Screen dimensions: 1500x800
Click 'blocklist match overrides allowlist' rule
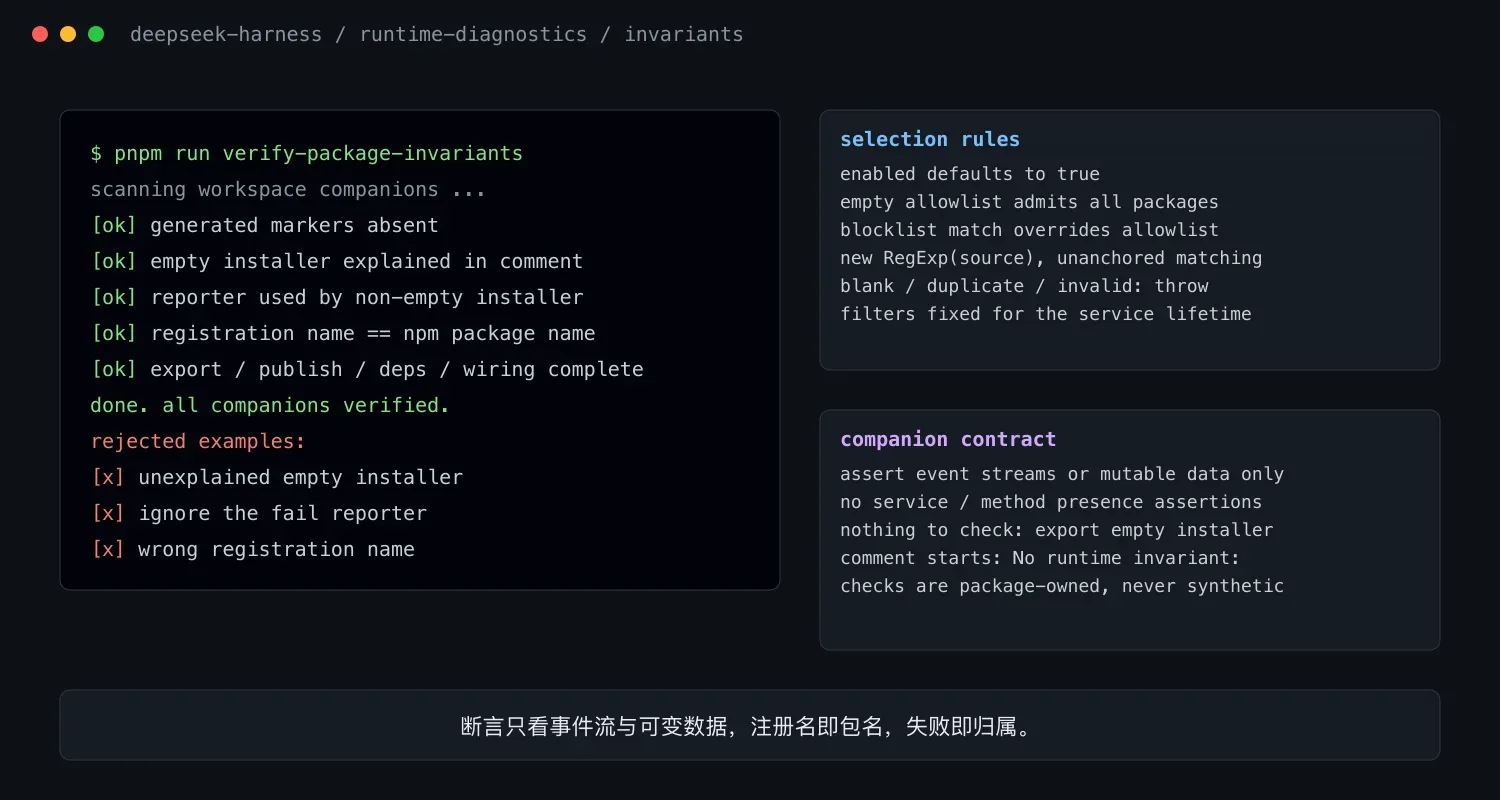click(x=1029, y=230)
